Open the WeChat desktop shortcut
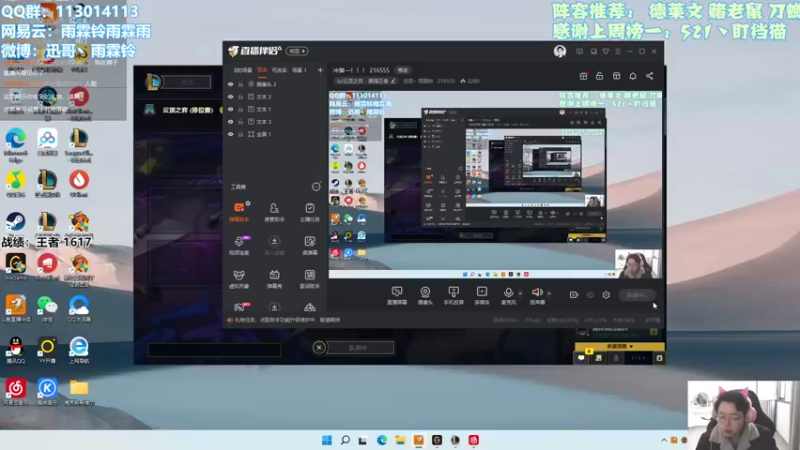Screen dimensions: 800x450 click(x=47, y=308)
